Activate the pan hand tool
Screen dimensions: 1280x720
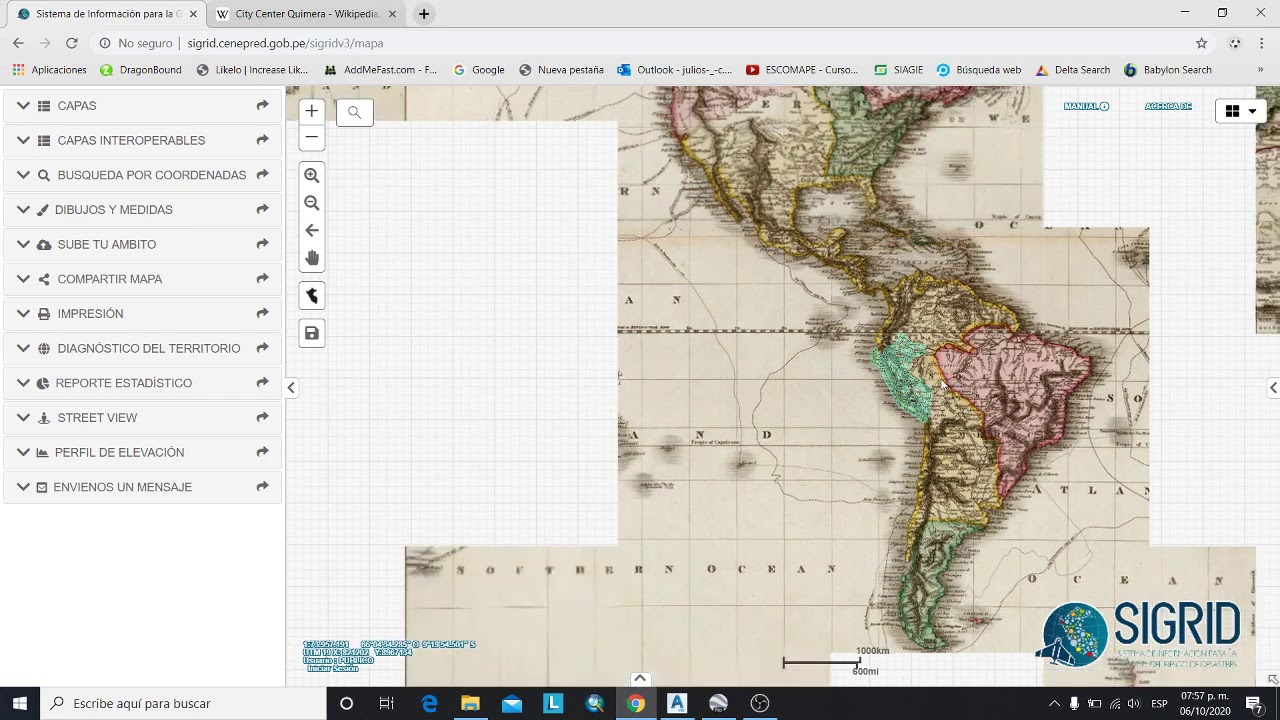311,258
